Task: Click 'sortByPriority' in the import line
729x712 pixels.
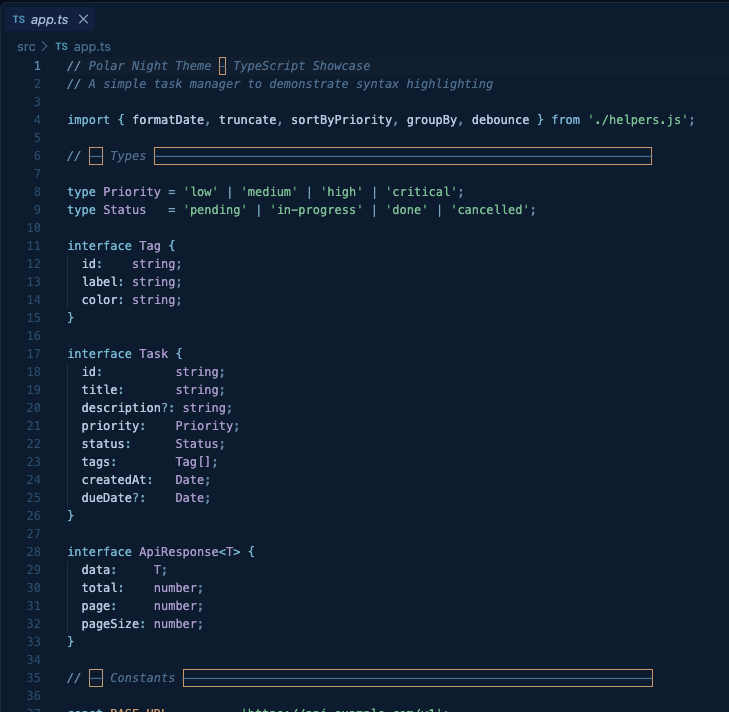Action: pos(342,120)
